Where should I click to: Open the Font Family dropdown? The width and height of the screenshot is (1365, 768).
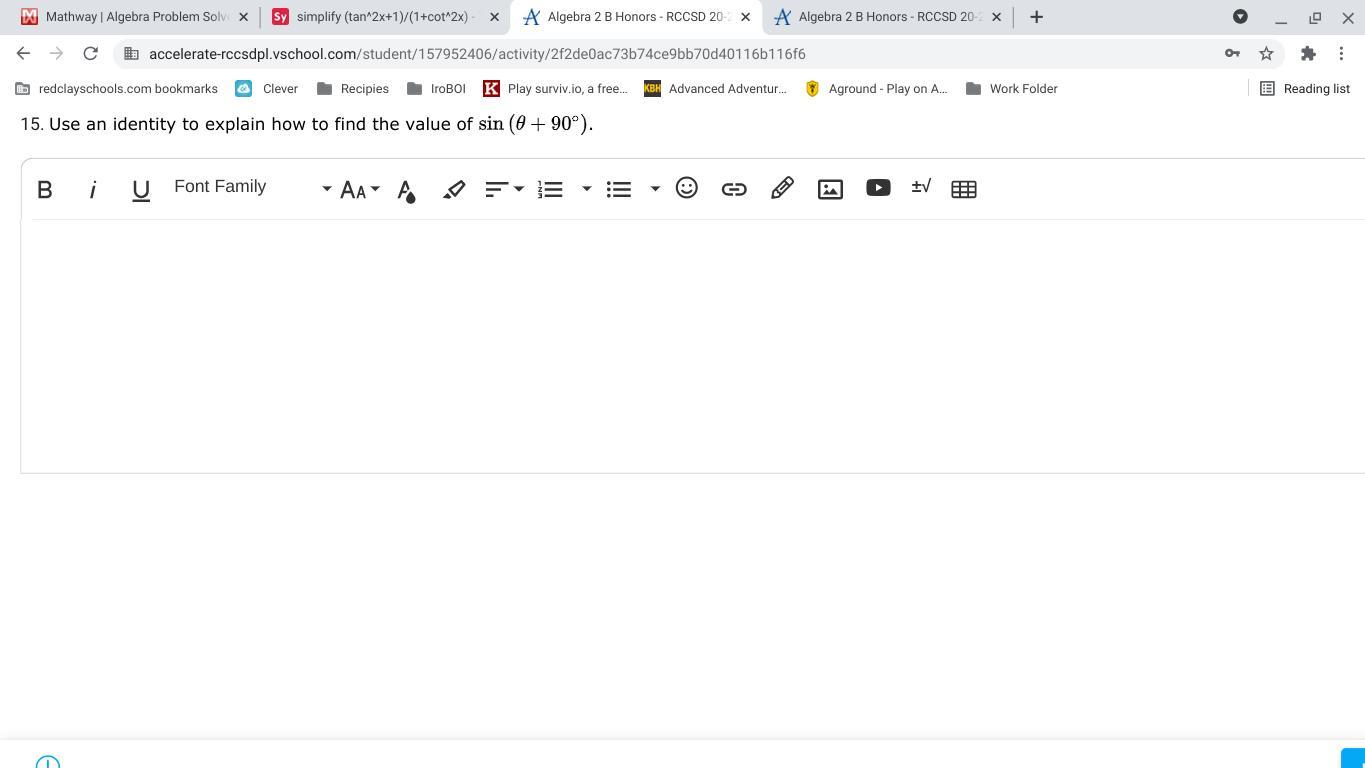252,188
